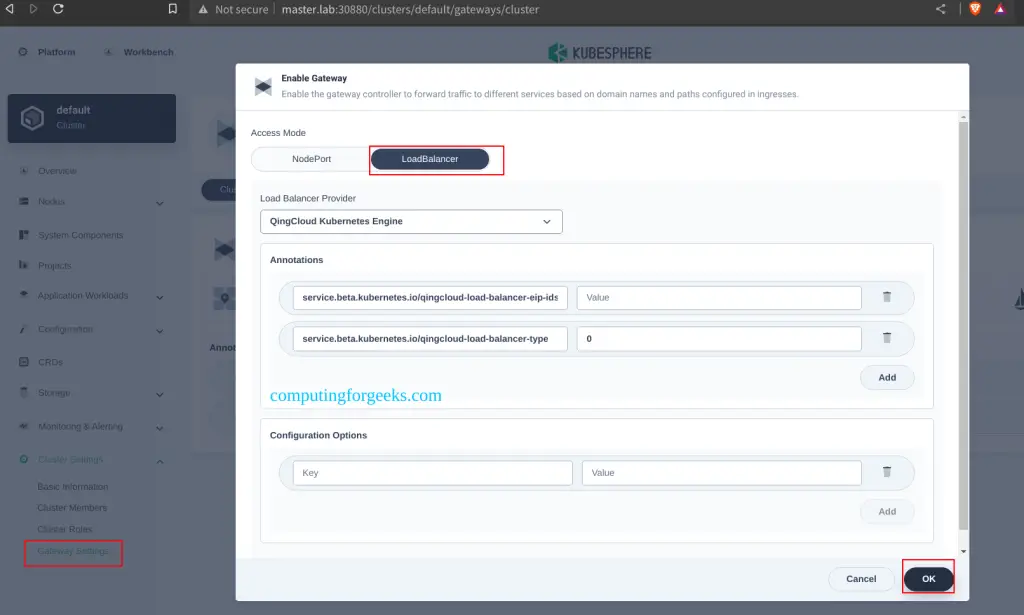The height and width of the screenshot is (615, 1024).
Task: Open Brave Shields lion icon
Action: point(975,9)
